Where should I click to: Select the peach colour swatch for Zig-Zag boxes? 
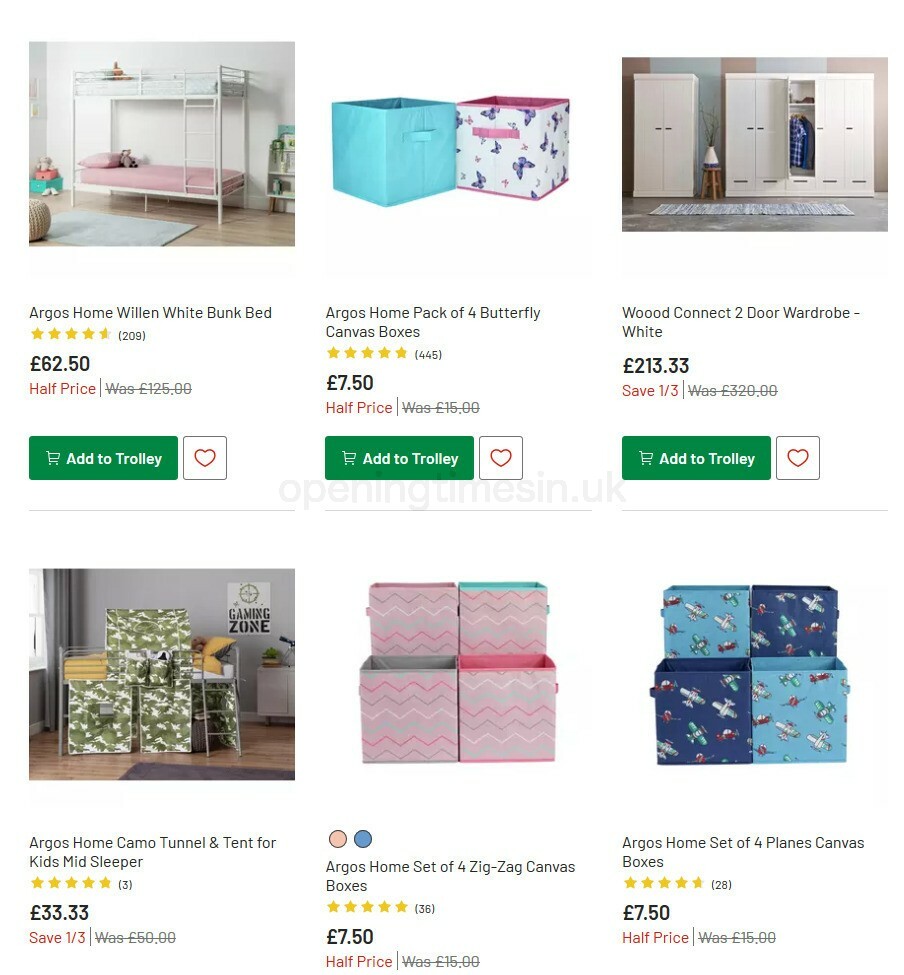[338, 838]
